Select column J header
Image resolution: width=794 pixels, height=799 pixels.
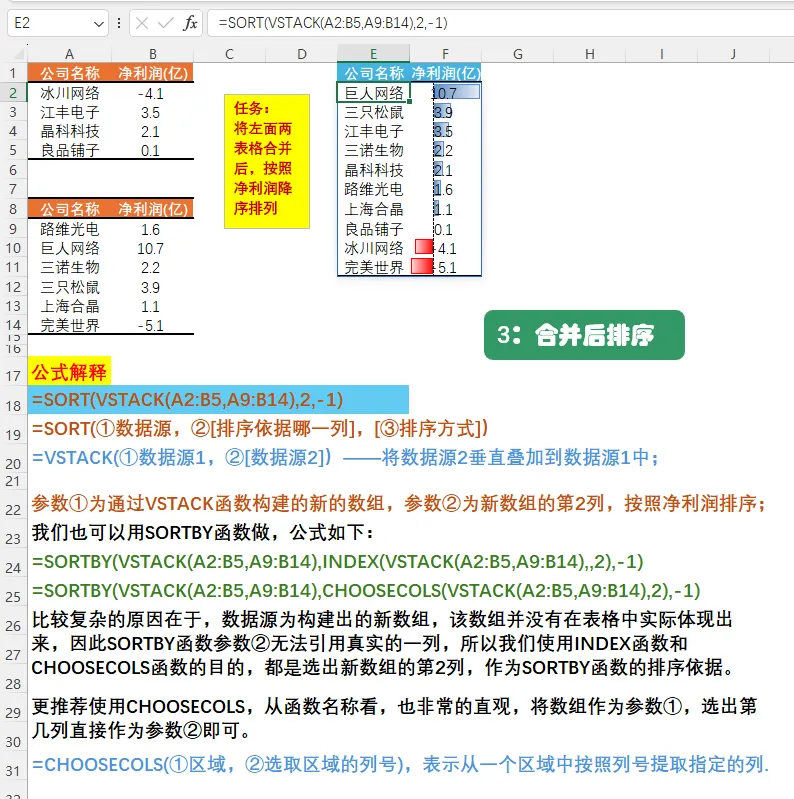pyautogui.click(x=733, y=54)
